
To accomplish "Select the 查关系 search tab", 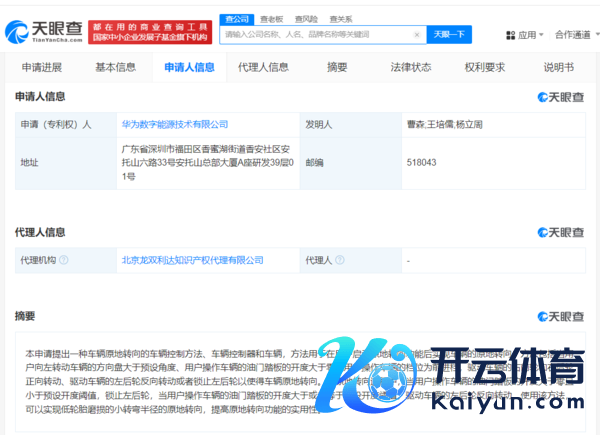I will coord(340,18).
